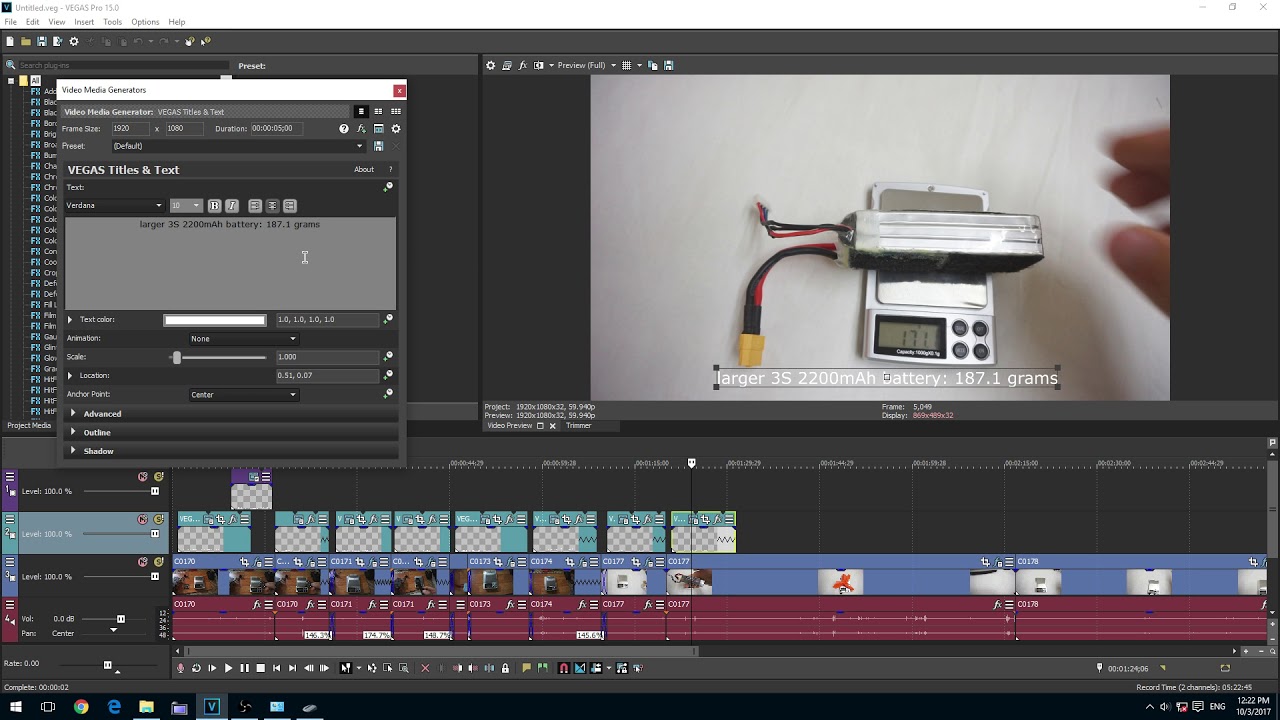Toggle Loop Playback in transport bar

click(196, 668)
